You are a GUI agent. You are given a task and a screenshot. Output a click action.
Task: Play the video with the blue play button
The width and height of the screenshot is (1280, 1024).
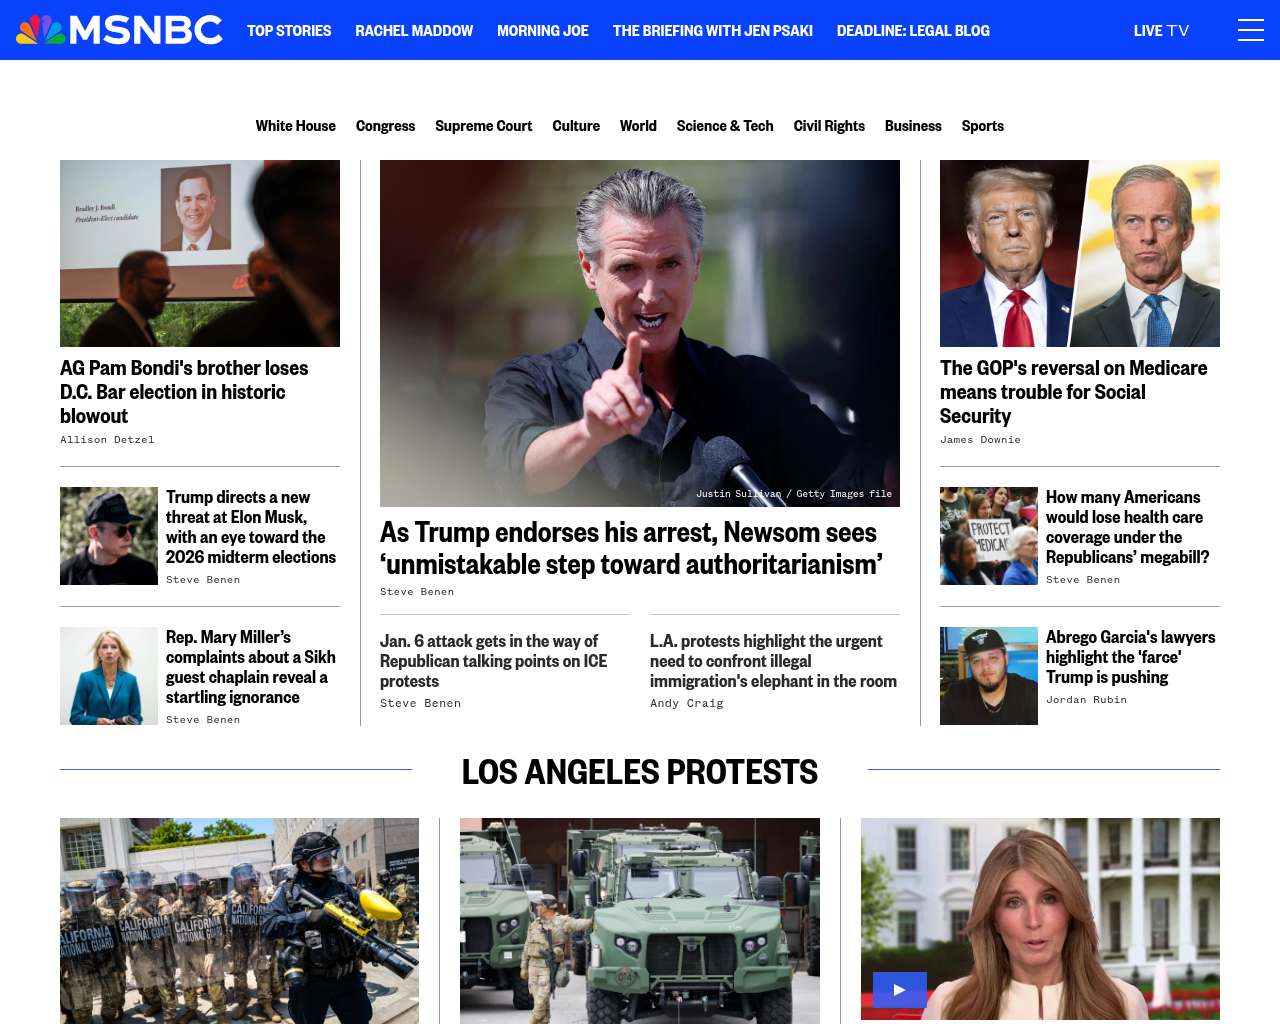[899, 990]
